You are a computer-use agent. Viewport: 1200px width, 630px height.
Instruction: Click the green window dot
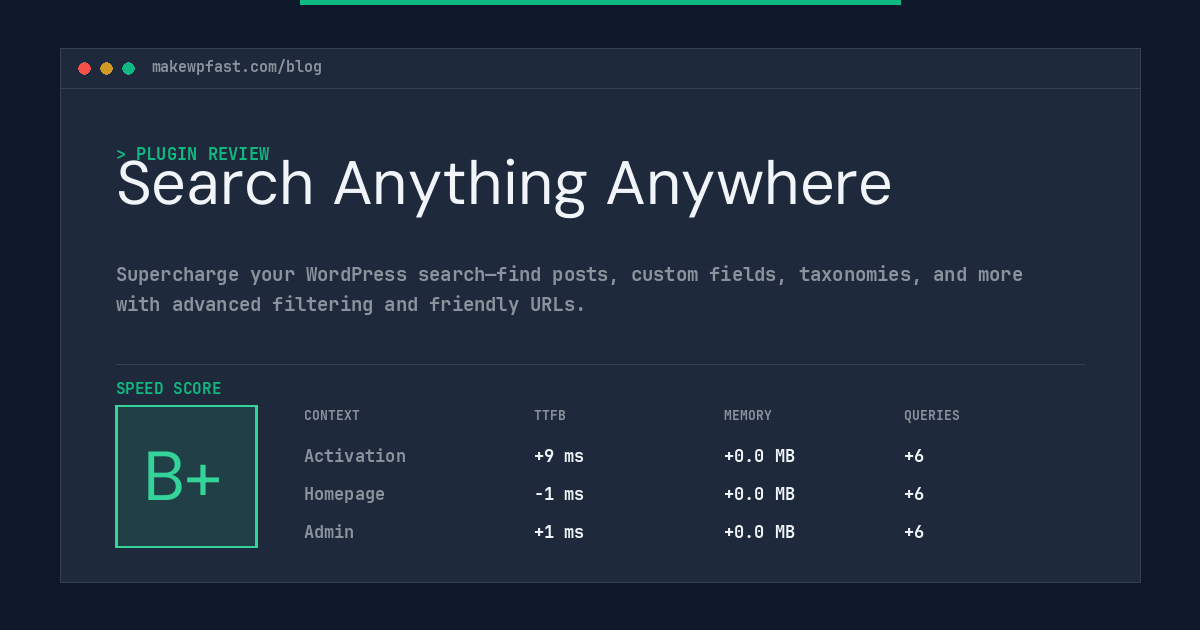129,68
